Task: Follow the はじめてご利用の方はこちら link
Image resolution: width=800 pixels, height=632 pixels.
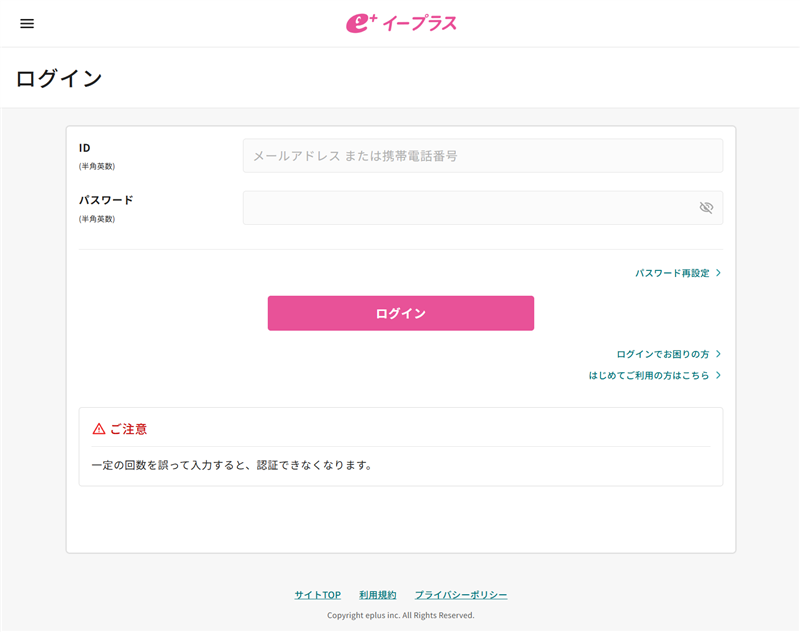Action: coord(648,376)
